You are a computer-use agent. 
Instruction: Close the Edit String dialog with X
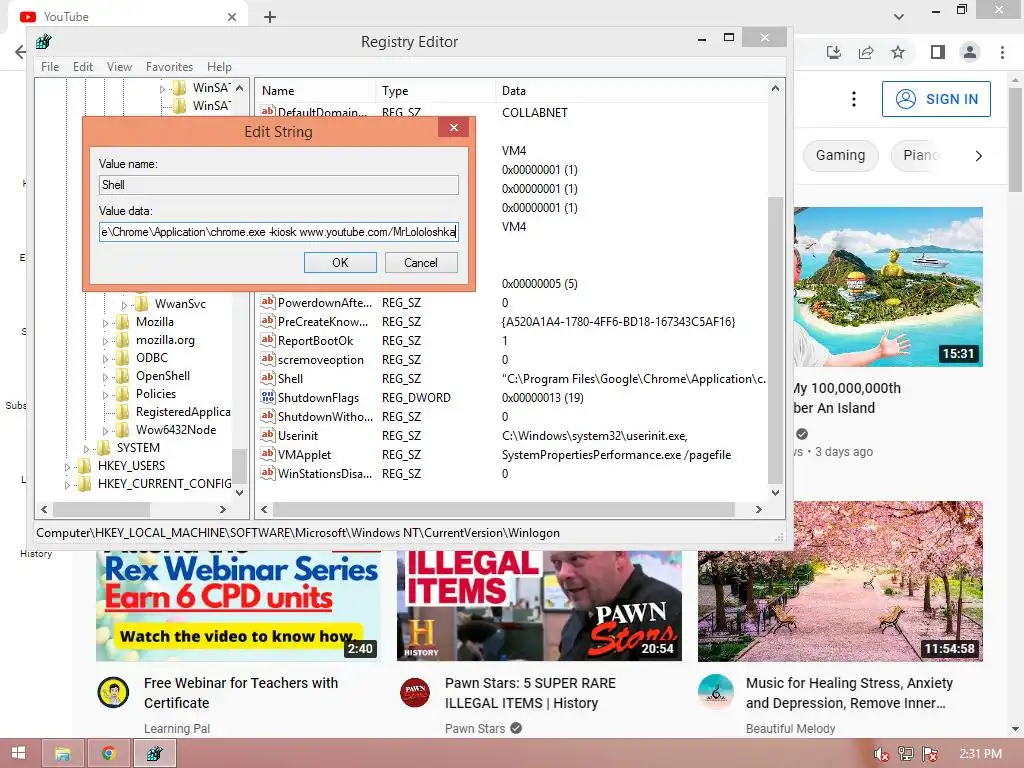click(x=454, y=127)
